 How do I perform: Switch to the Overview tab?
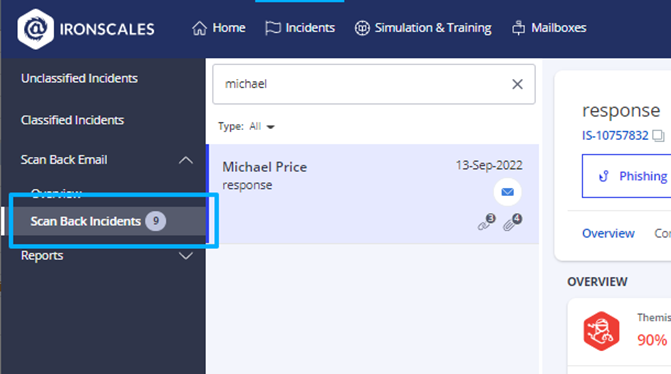(608, 233)
